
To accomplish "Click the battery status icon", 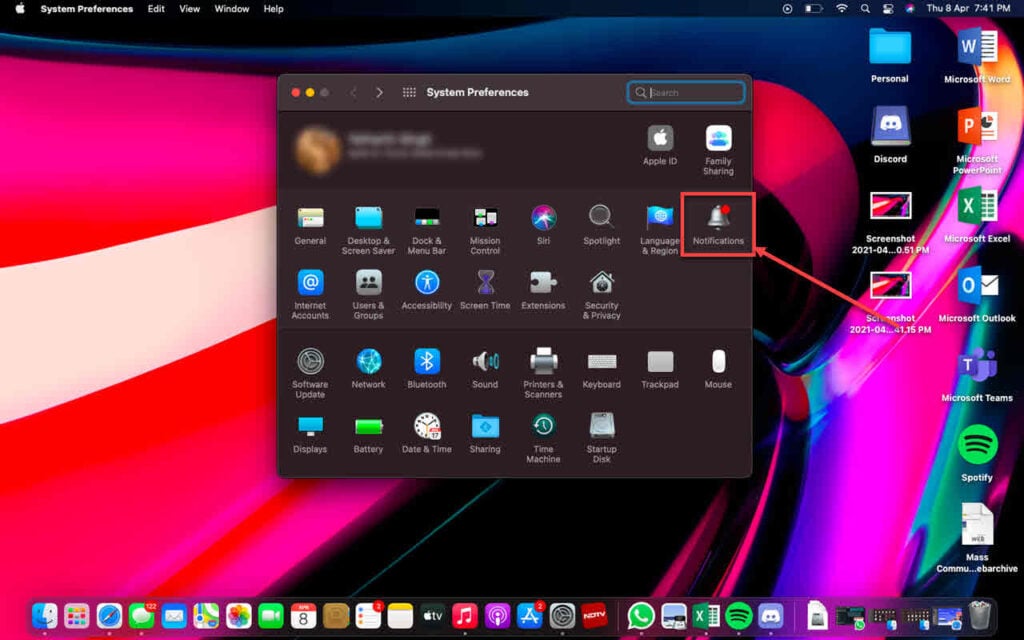I will click(x=813, y=8).
